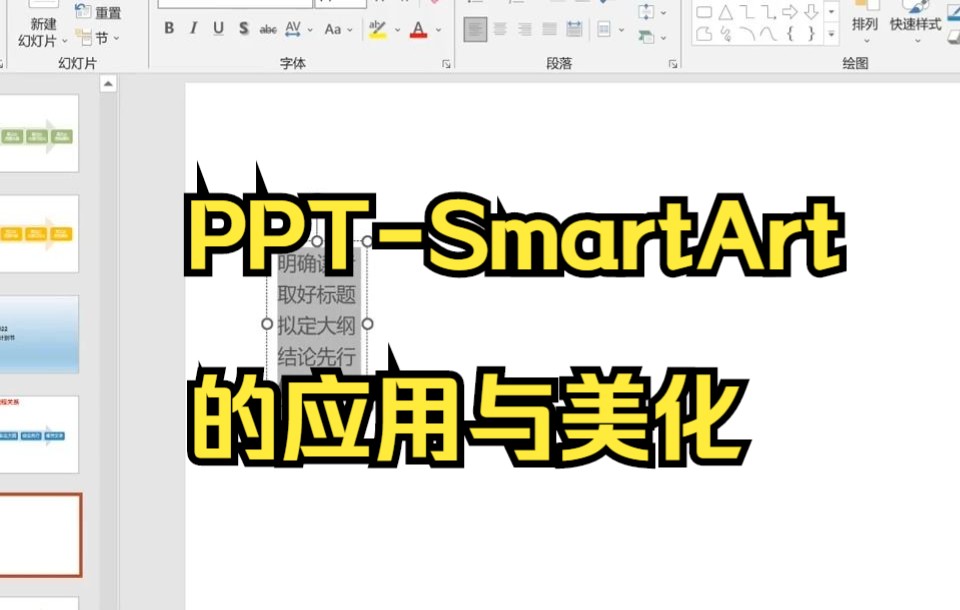Open the shapes gallery More arrow

point(830,35)
